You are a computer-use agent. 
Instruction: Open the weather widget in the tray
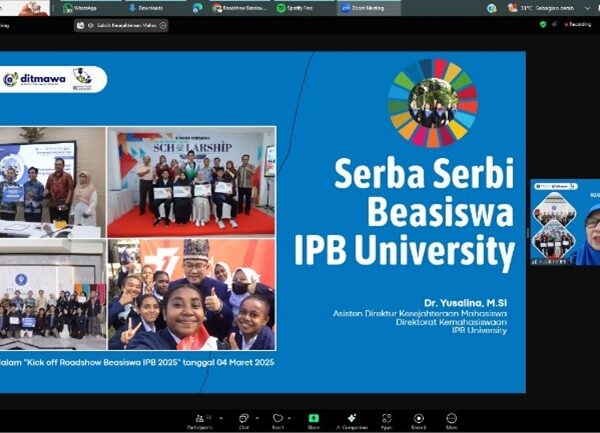[540, 8]
